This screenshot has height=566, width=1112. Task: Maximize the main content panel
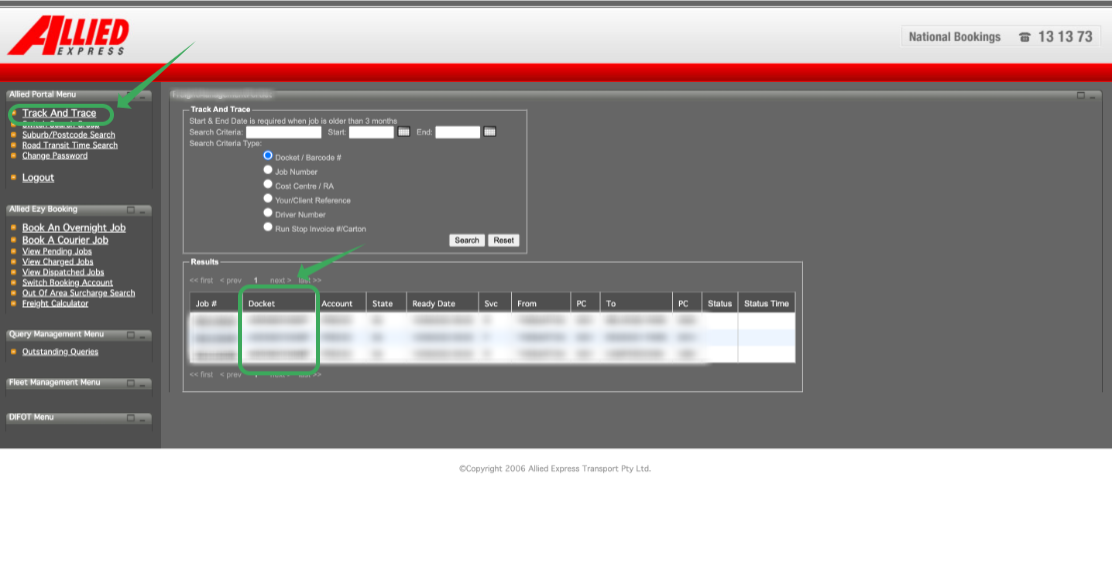click(x=1081, y=95)
